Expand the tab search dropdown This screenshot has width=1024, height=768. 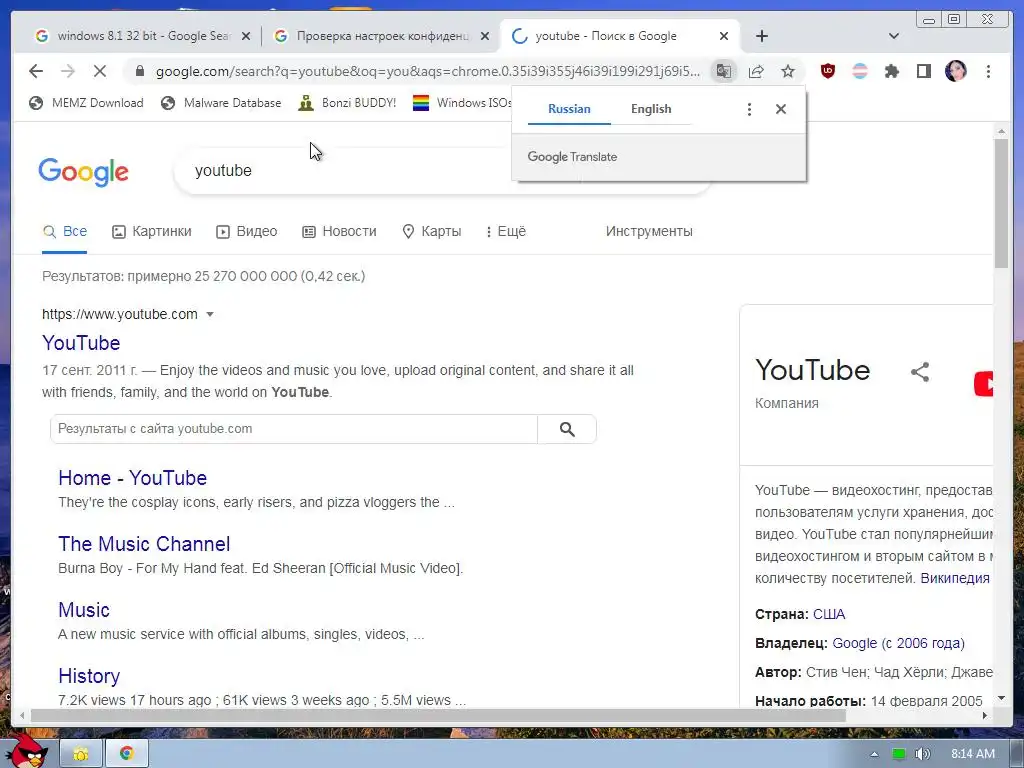pos(894,36)
